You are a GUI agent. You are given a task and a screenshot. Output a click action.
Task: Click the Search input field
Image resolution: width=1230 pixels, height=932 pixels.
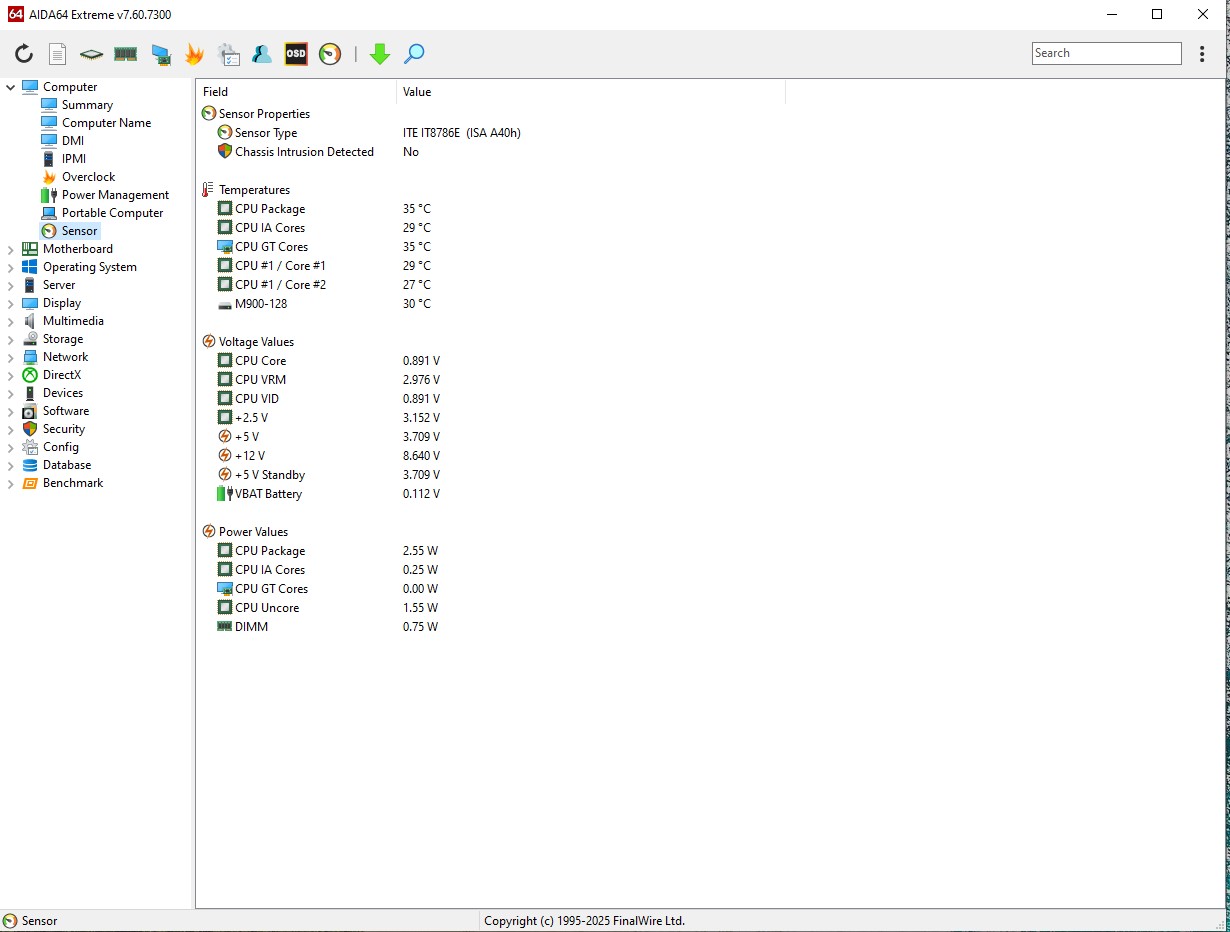coord(1106,54)
